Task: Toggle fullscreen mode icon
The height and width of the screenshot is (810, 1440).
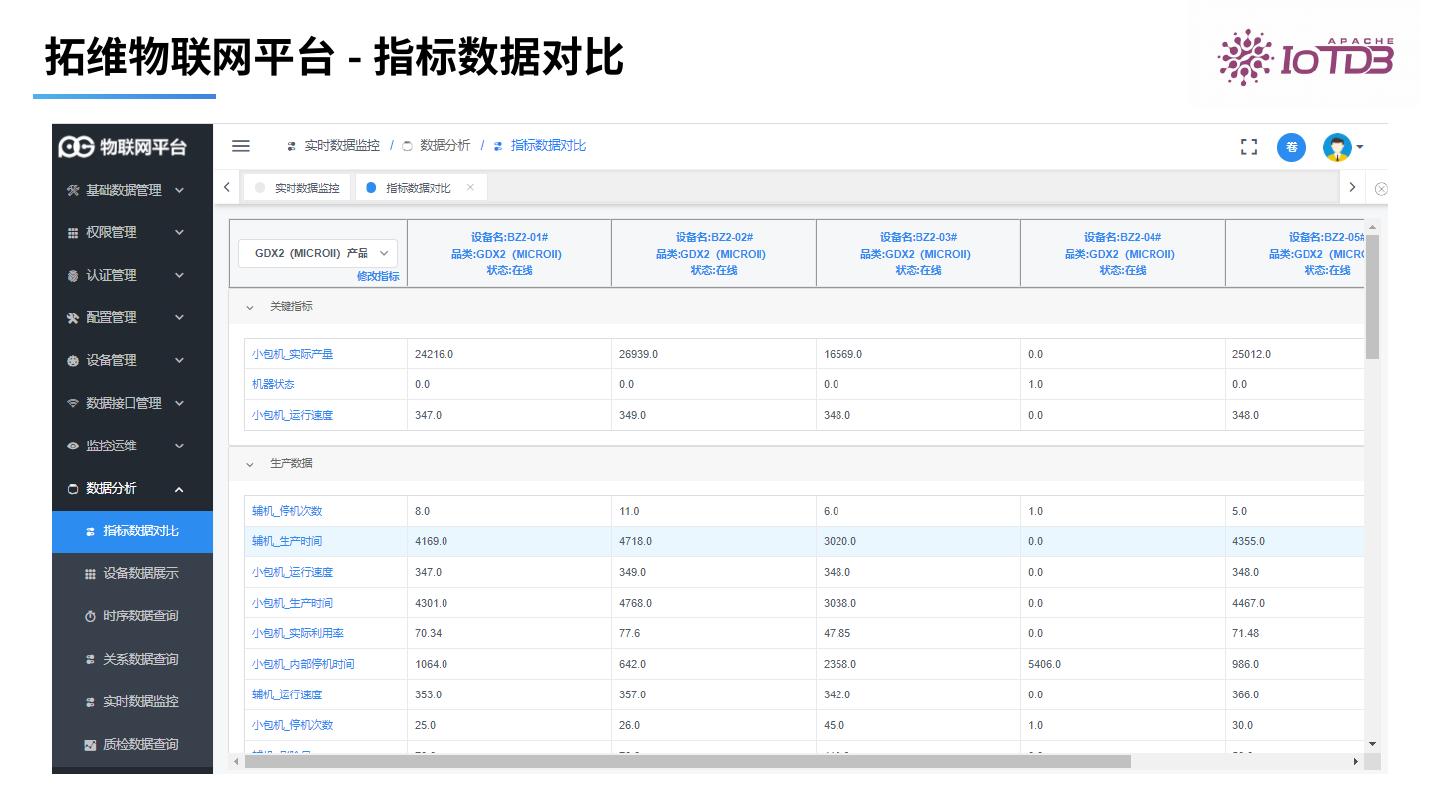Action: tap(1248, 147)
